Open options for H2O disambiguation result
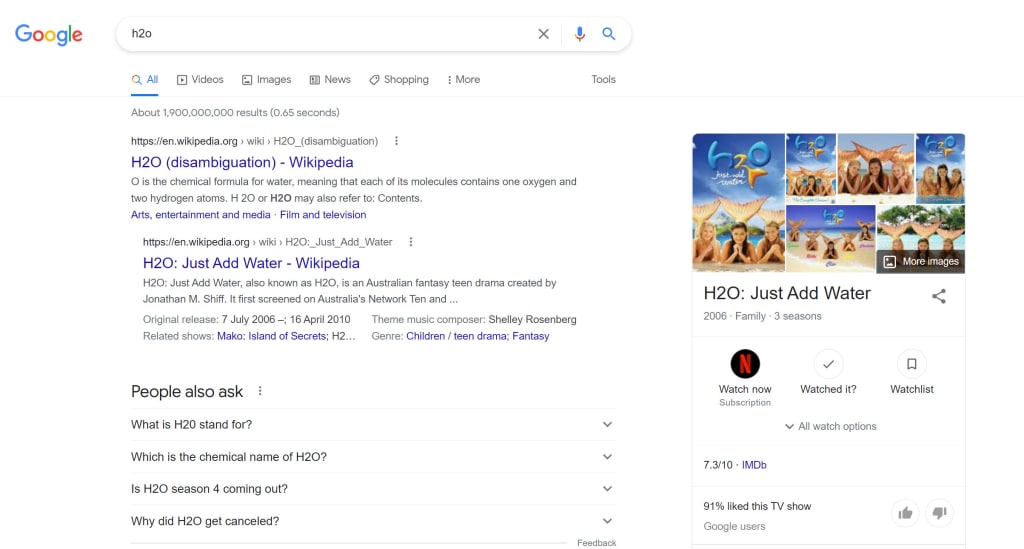This screenshot has height=549, width=1024. pyautogui.click(x=396, y=141)
